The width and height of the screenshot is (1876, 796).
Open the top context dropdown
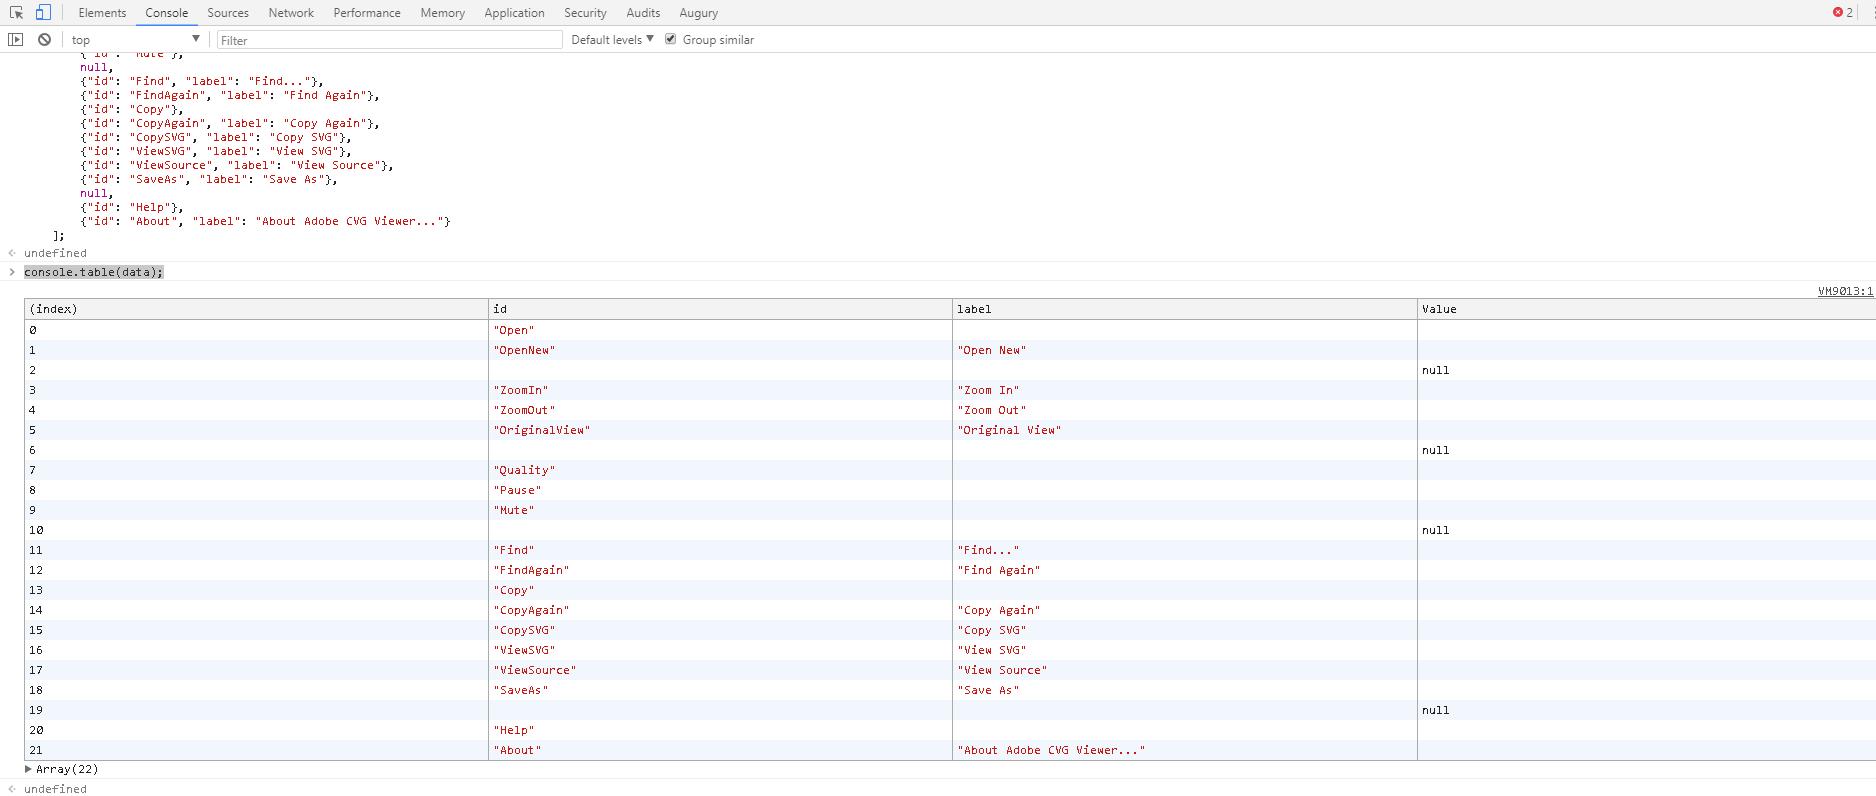pos(136,40)
